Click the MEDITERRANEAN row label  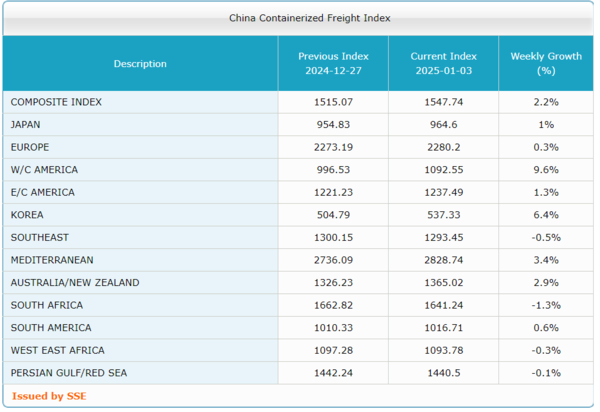pos(54,260)
